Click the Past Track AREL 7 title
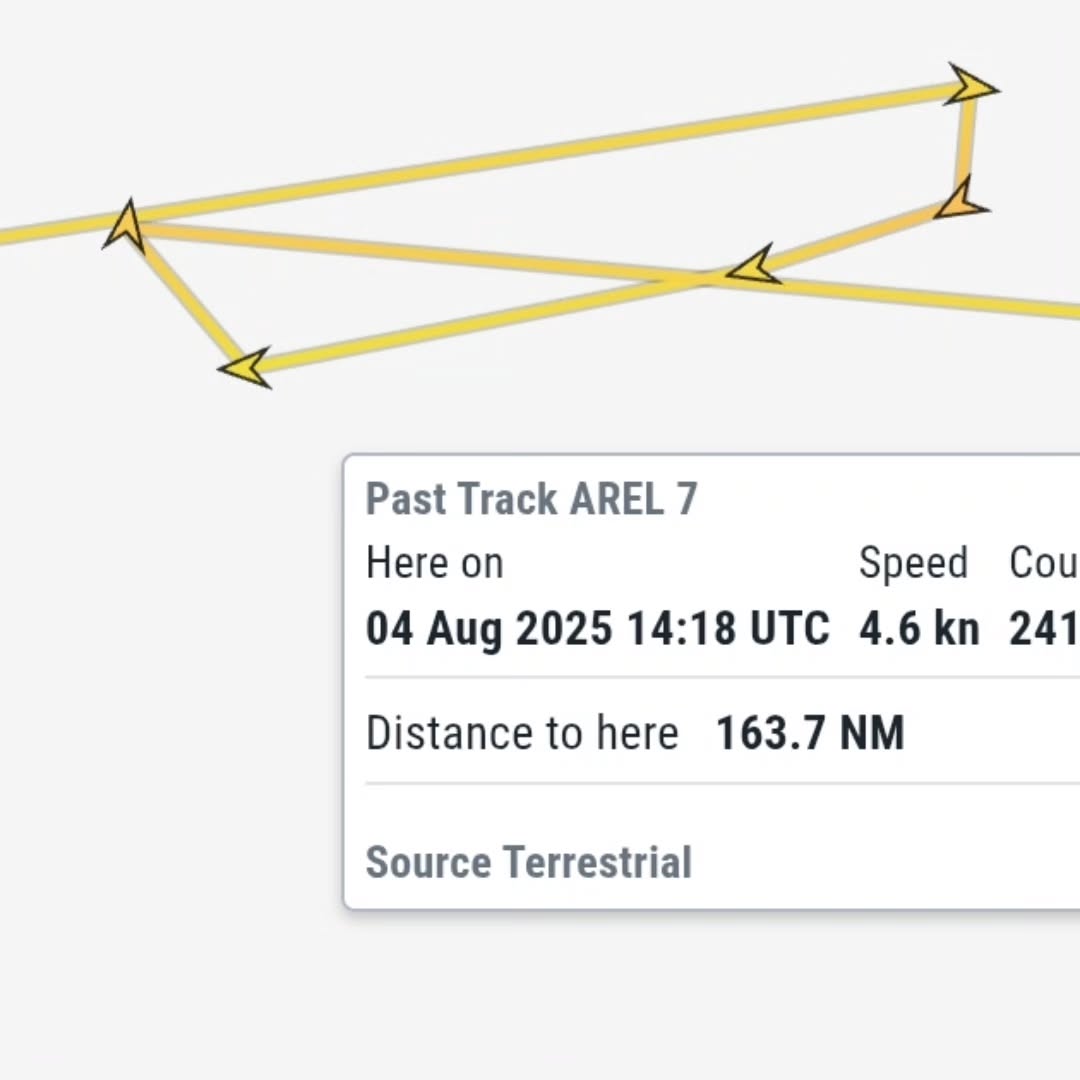 [x=531, y=498]
